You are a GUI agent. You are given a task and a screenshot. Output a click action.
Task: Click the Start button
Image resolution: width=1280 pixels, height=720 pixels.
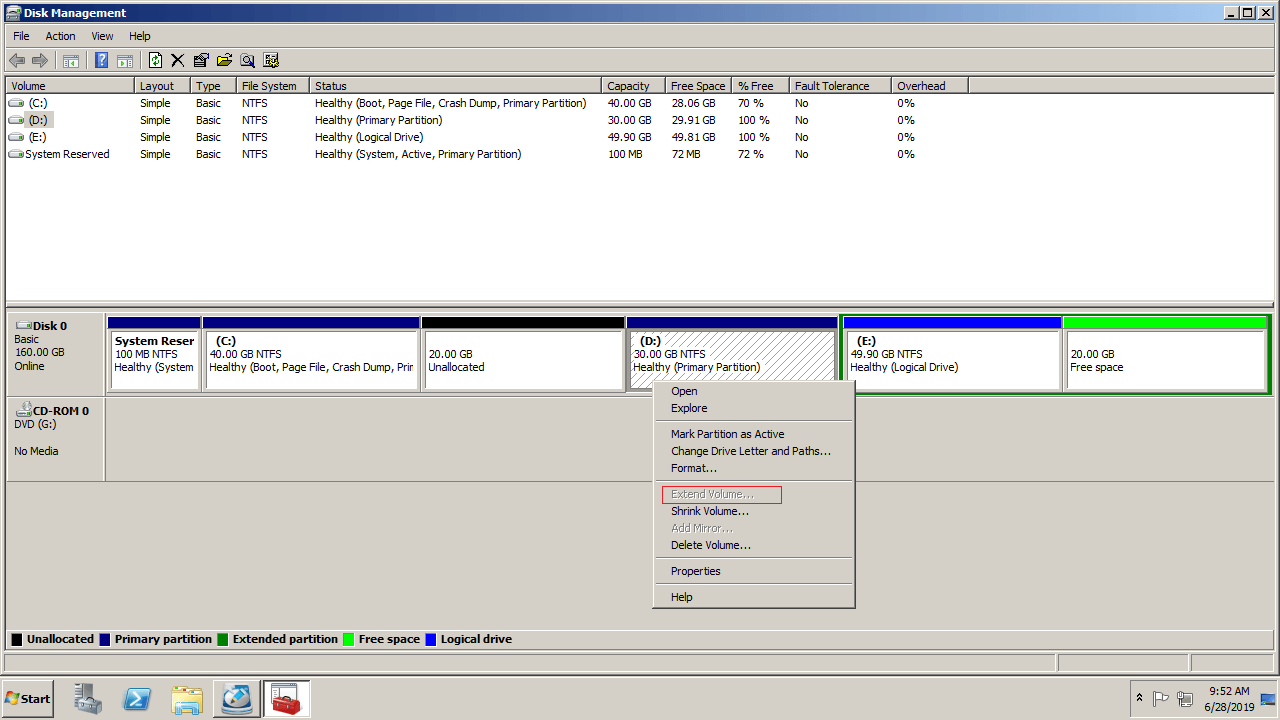28,699
